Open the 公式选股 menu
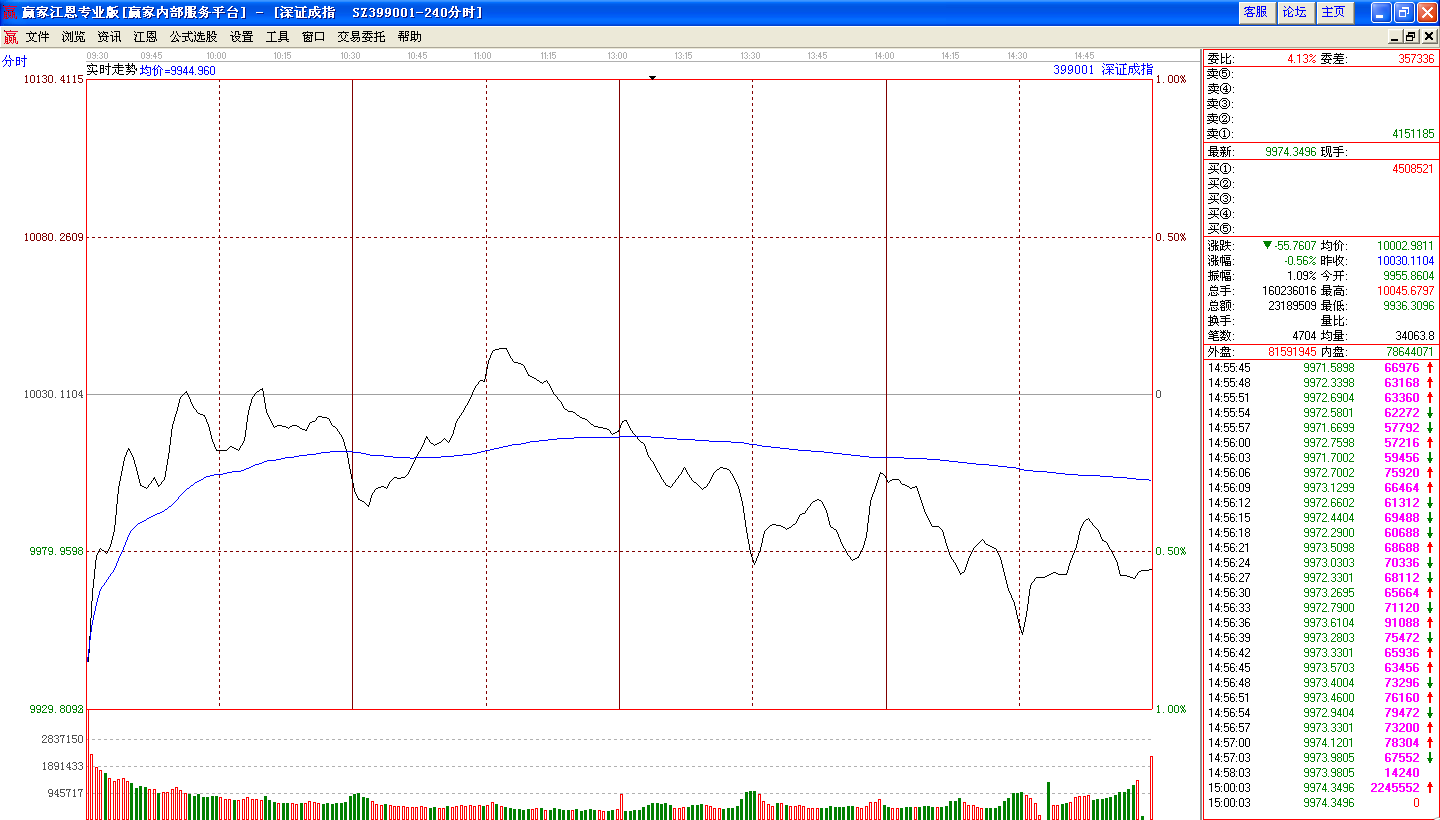This screenshot has height=820, width=1440. [x=193, y=37]
